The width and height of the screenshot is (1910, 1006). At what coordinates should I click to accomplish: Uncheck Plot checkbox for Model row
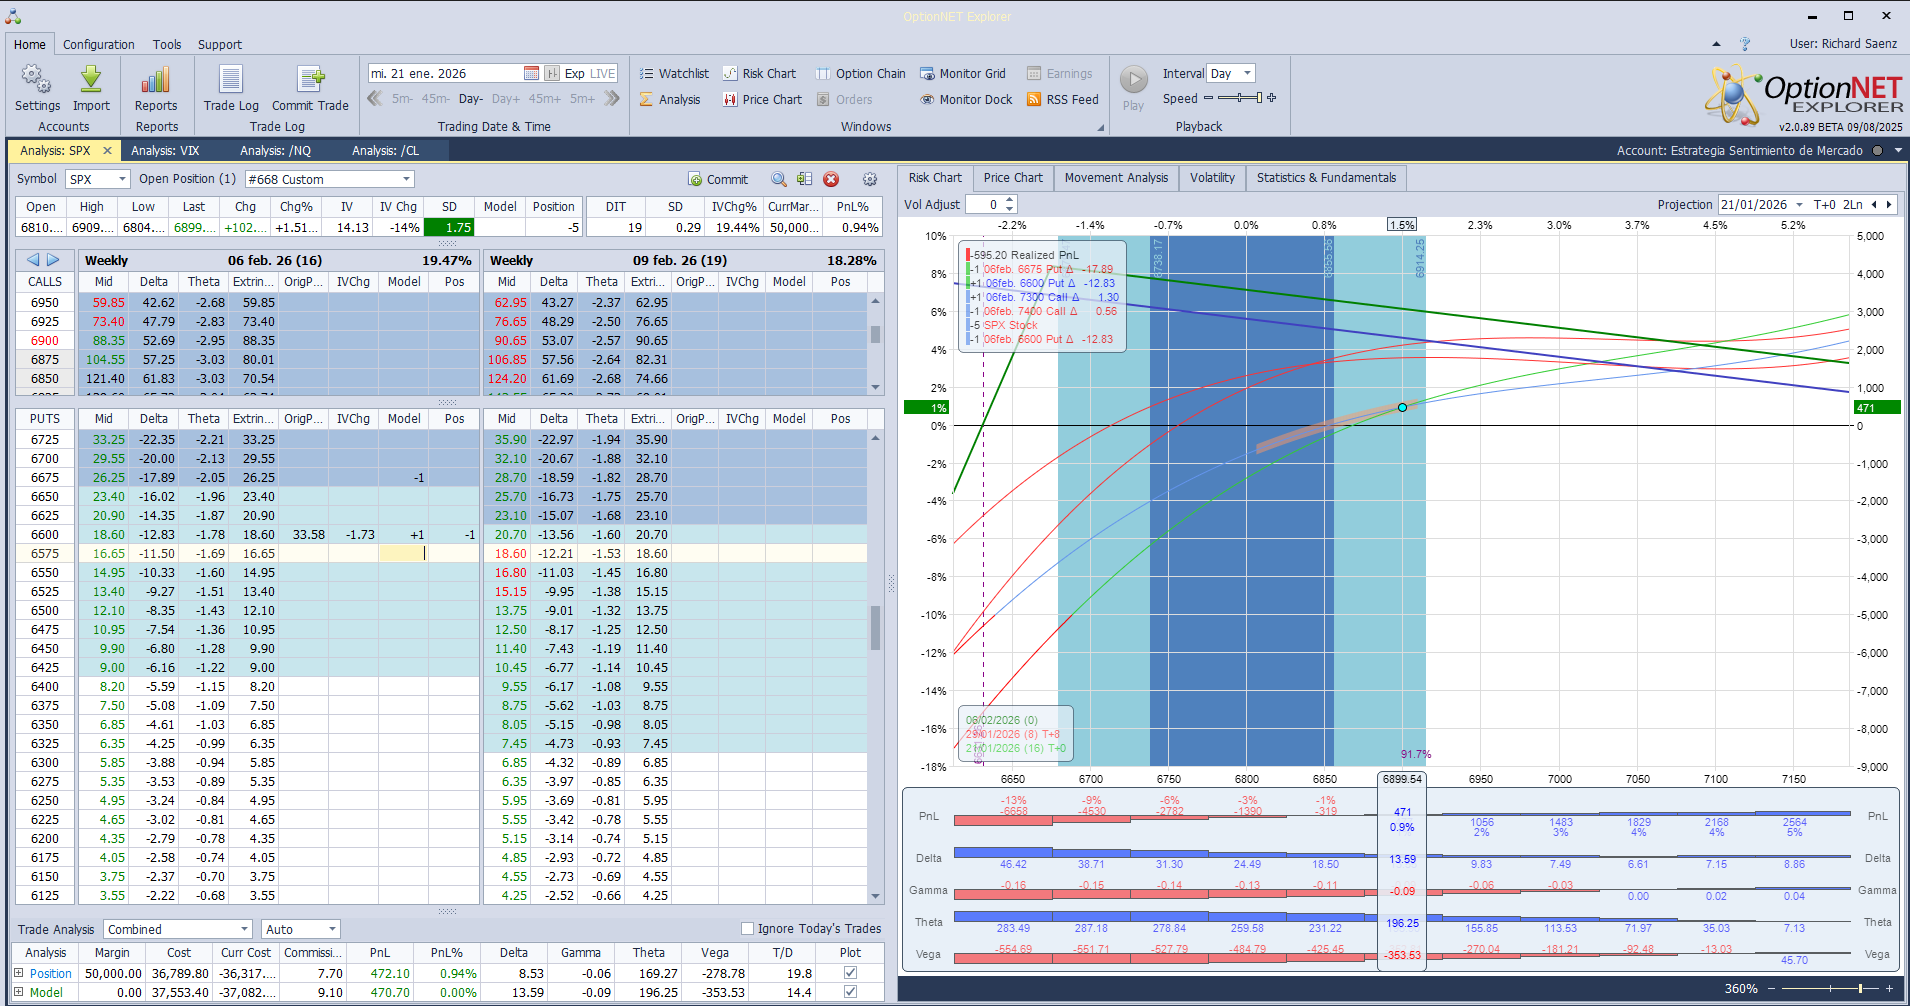(850, 992)
